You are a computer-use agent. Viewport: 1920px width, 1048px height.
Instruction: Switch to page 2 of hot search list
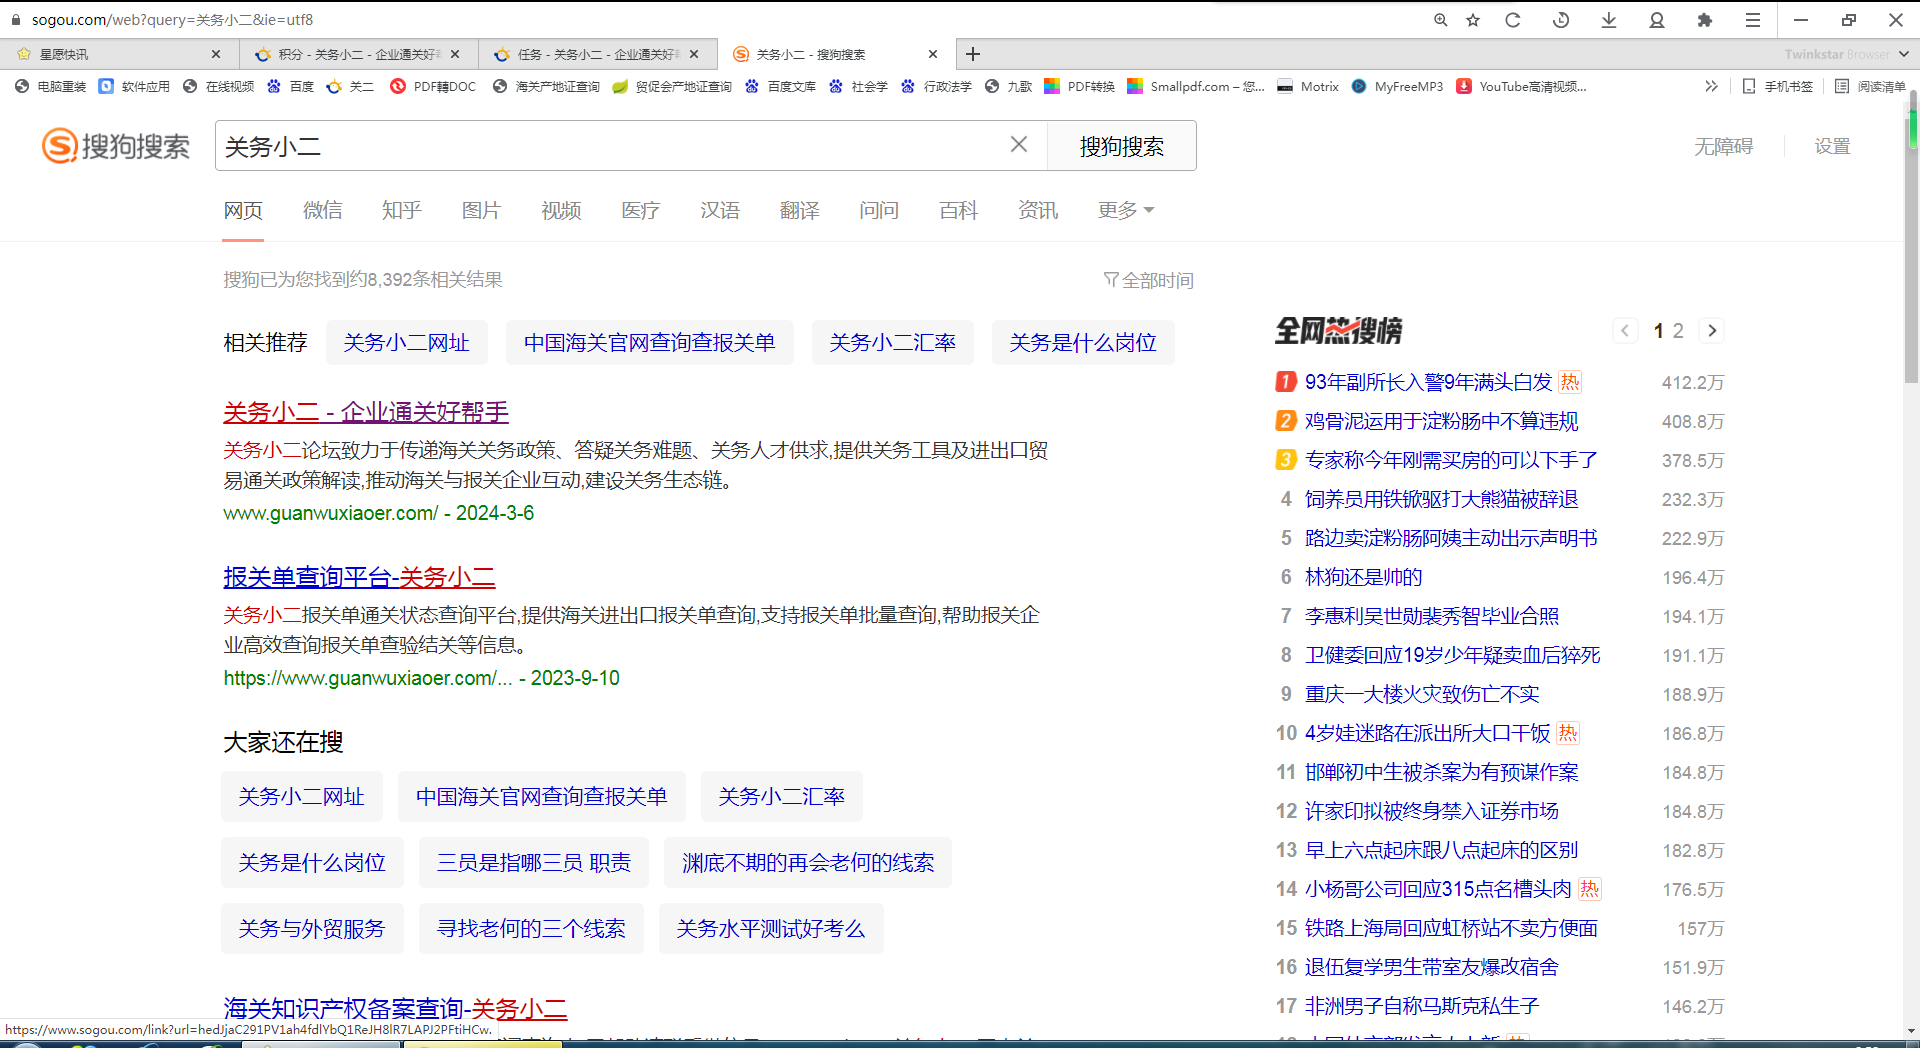pyautogui.click(x=1678, y=331)
